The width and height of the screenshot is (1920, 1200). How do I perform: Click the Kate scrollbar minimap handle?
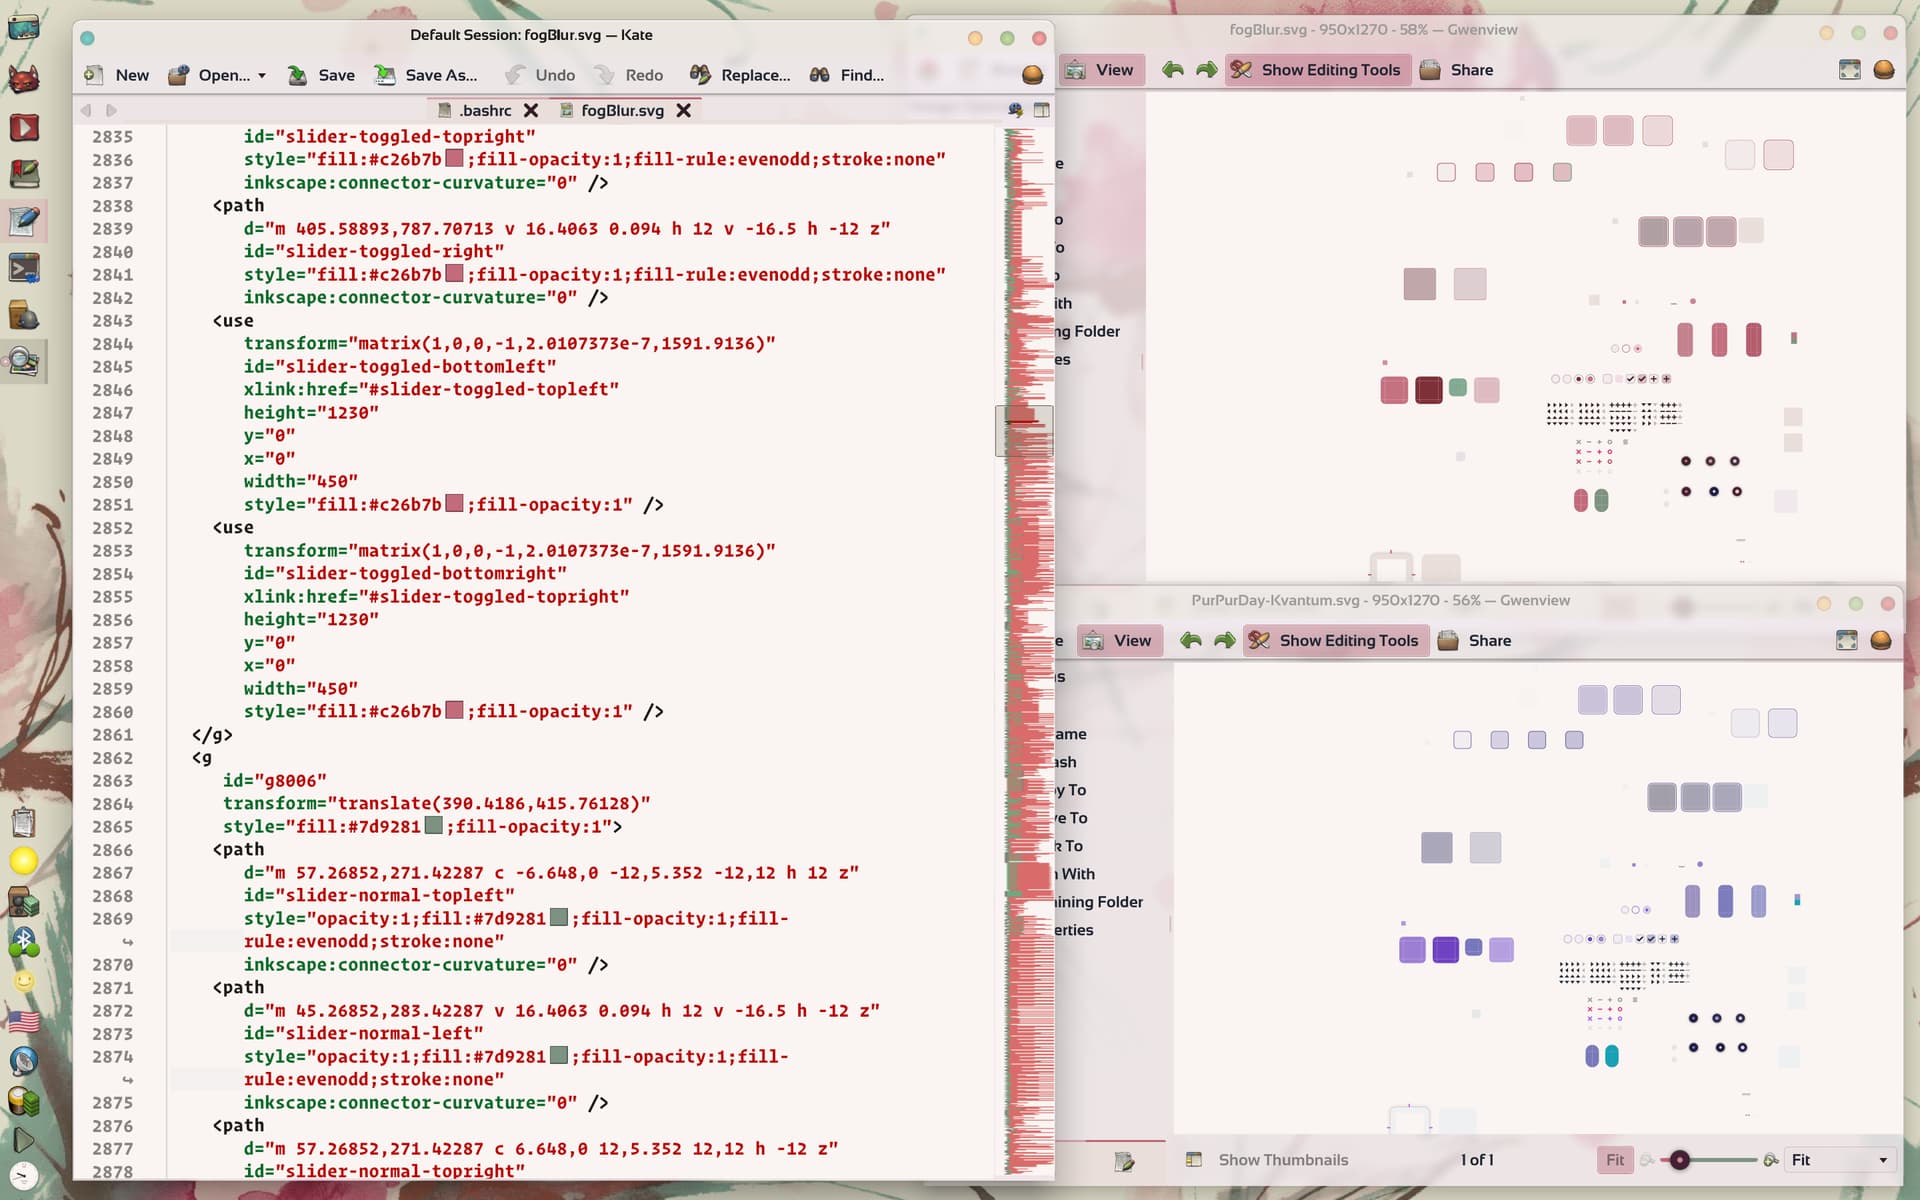pyautogui.click(x=1024, y=431)
